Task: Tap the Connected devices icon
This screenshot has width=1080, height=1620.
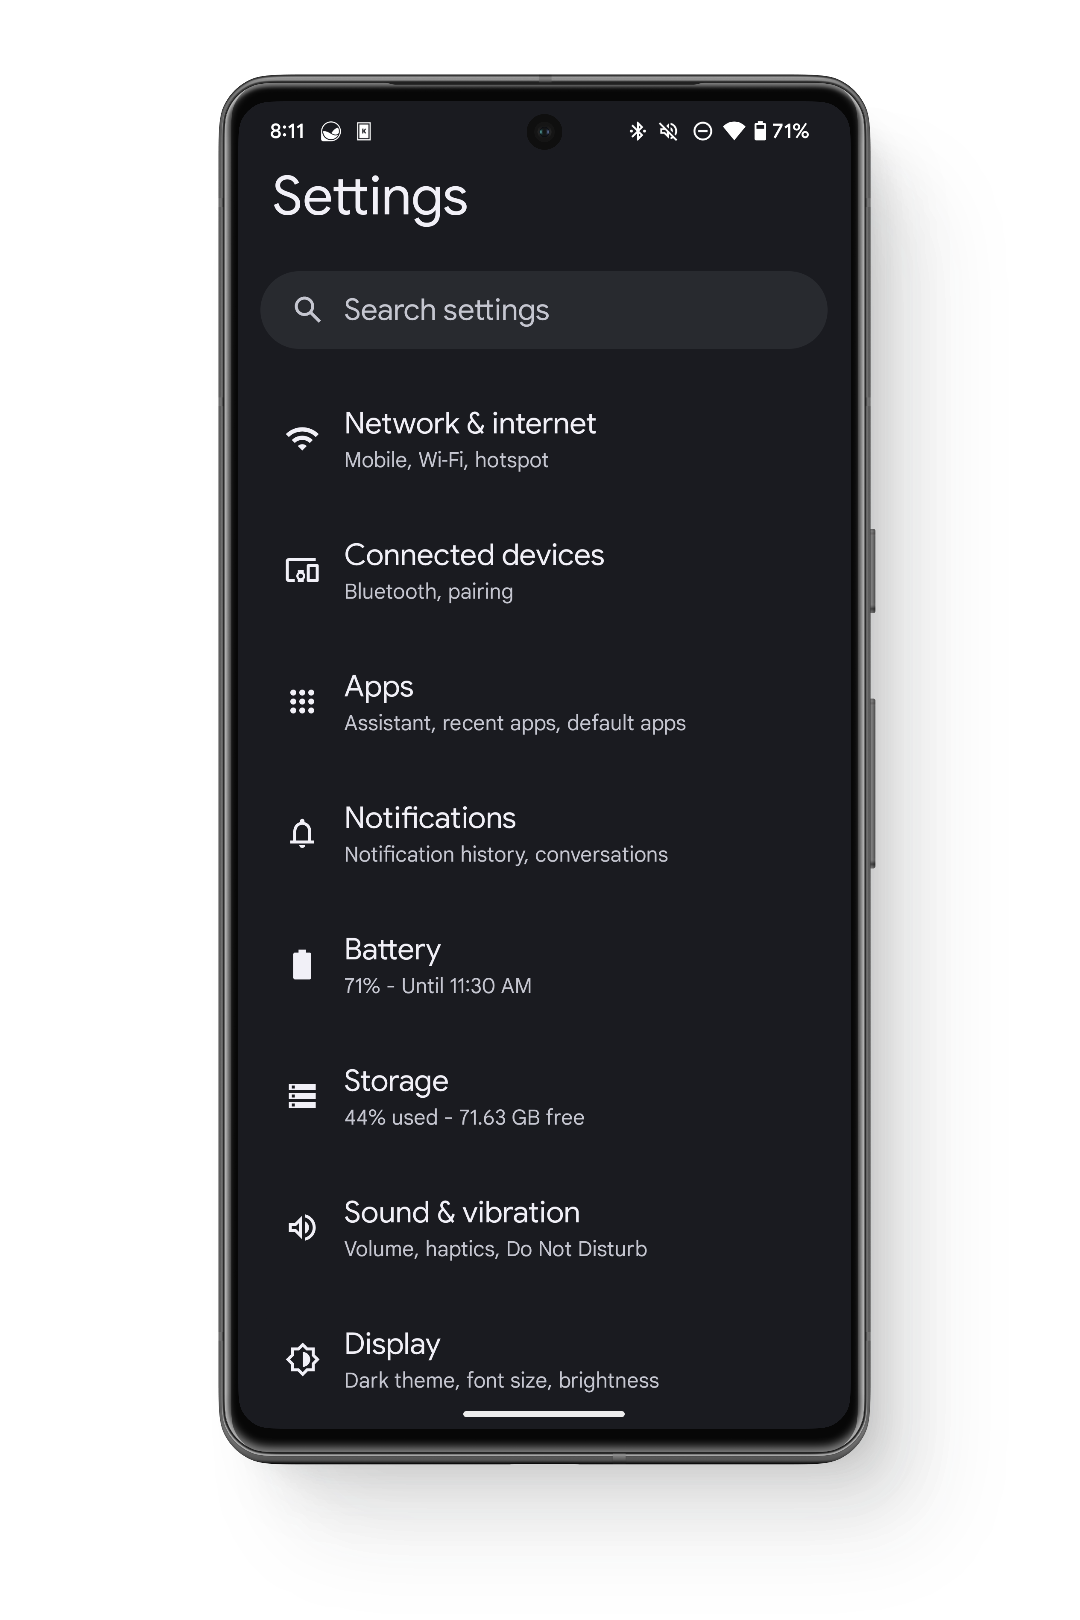Action: 302,570
